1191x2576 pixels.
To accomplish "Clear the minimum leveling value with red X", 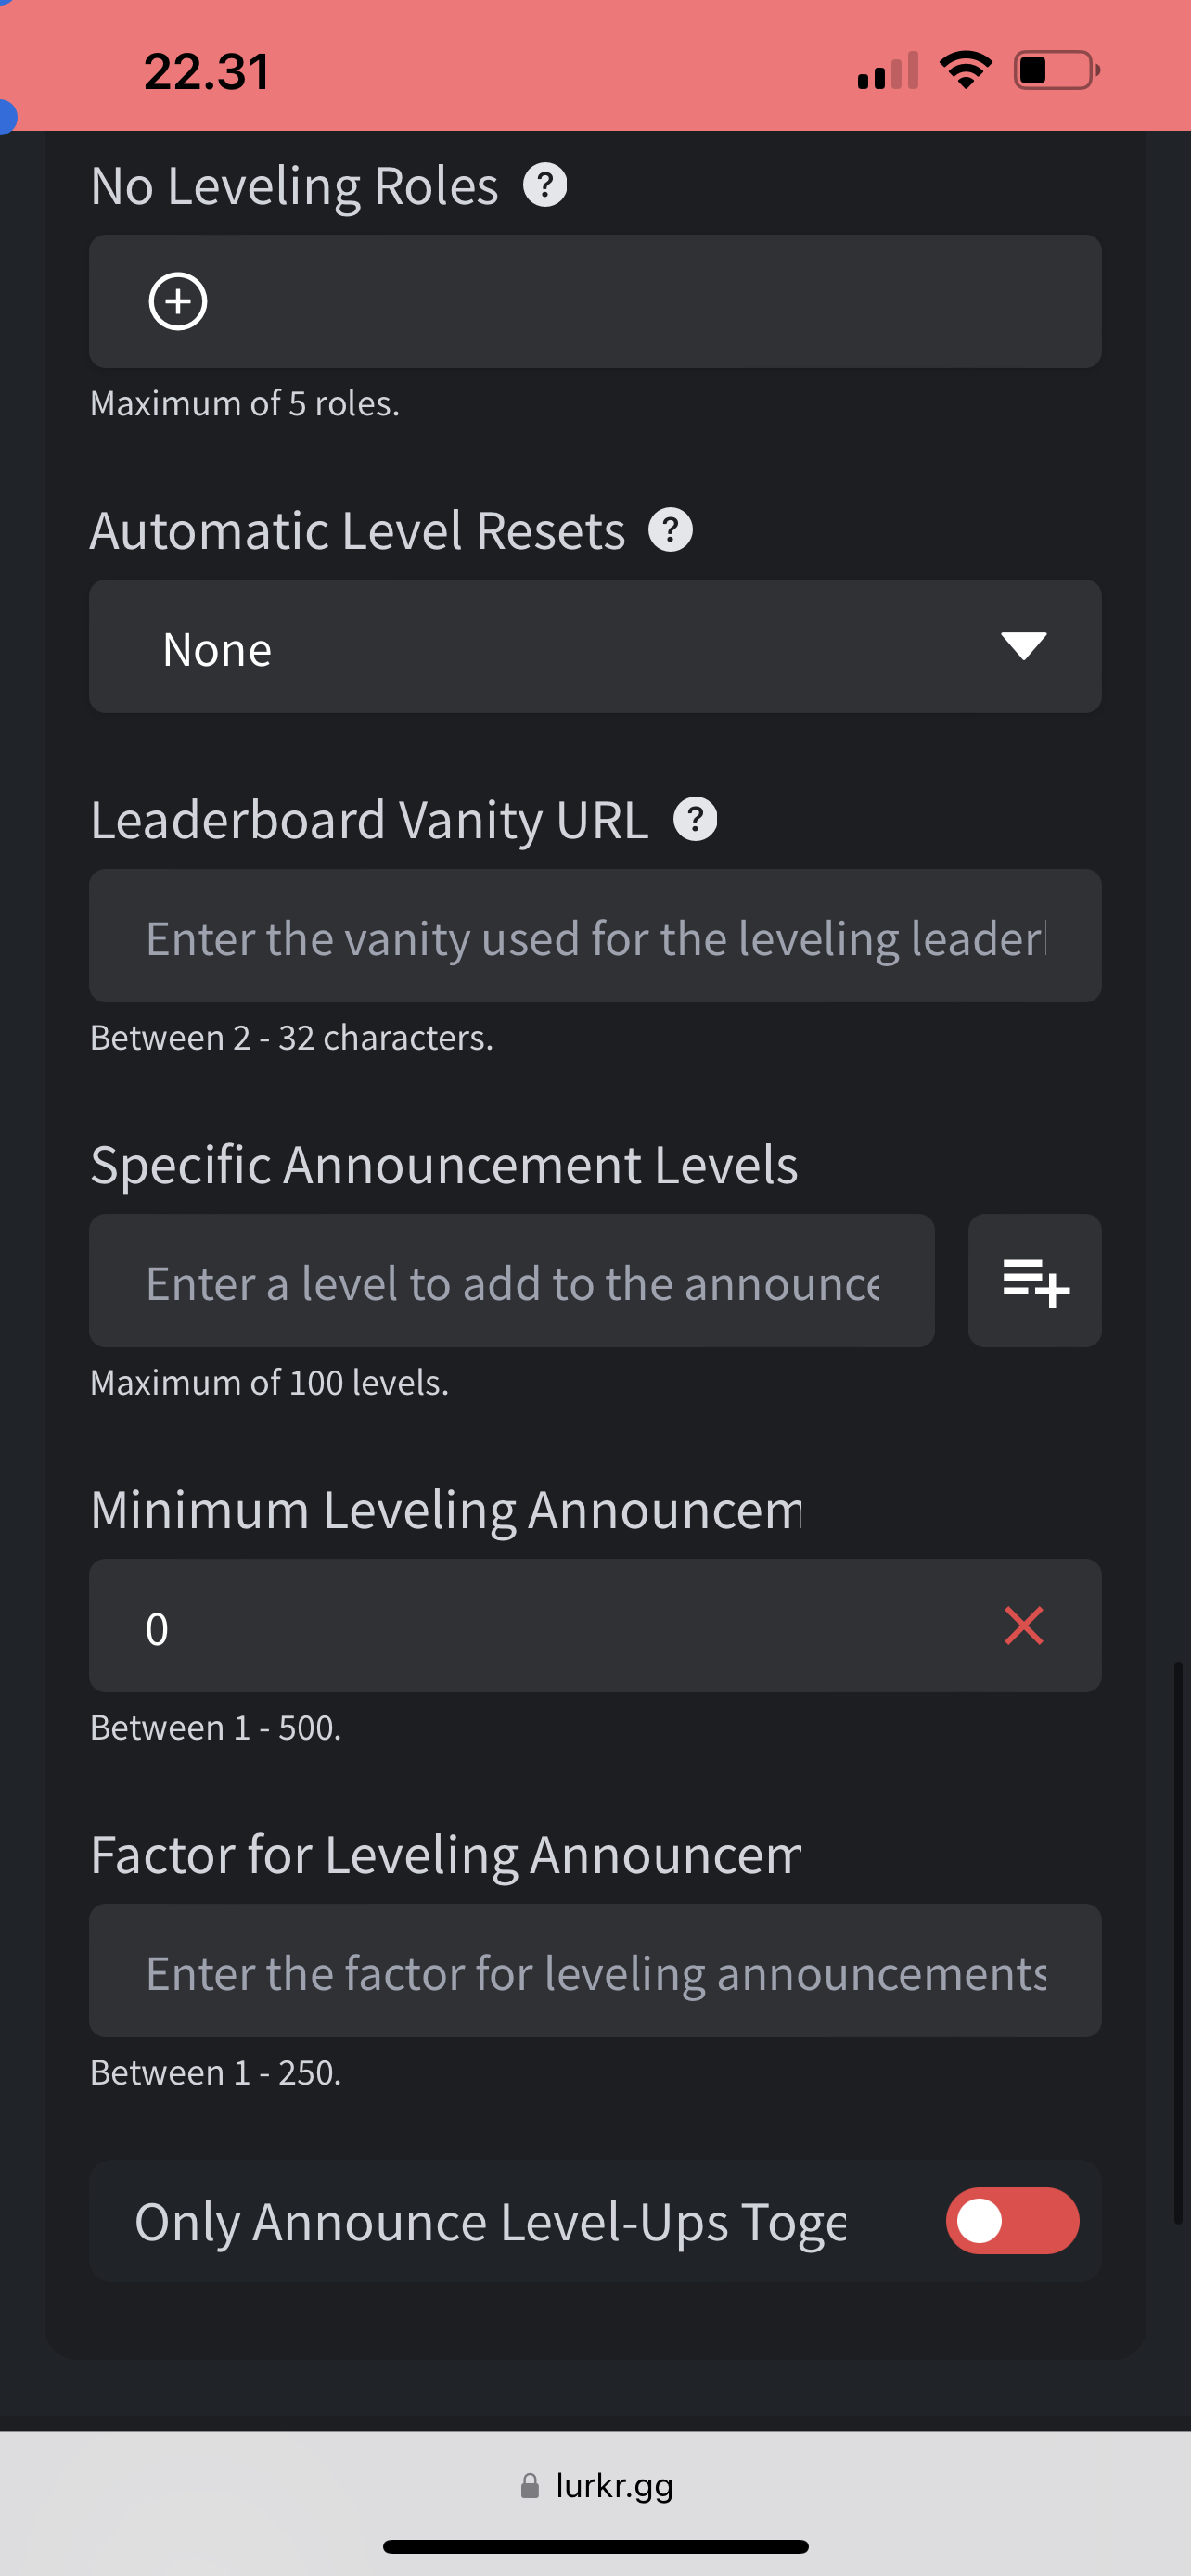I will [x=1023, y=1626].
